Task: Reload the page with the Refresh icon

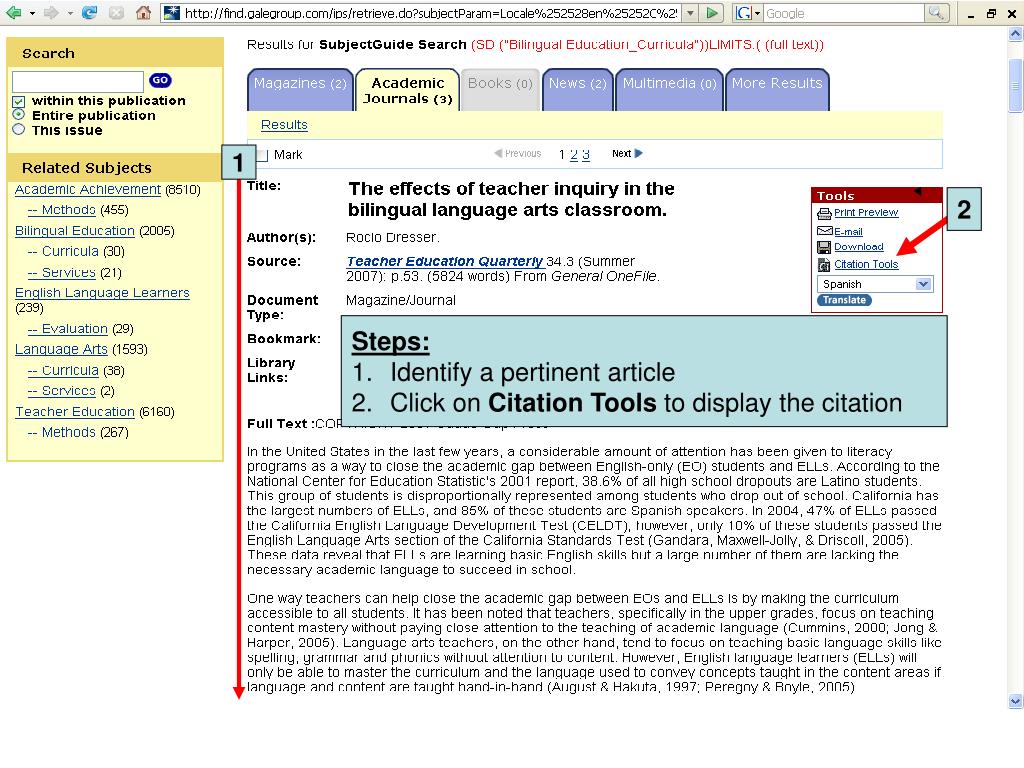Action: (89, 12)
